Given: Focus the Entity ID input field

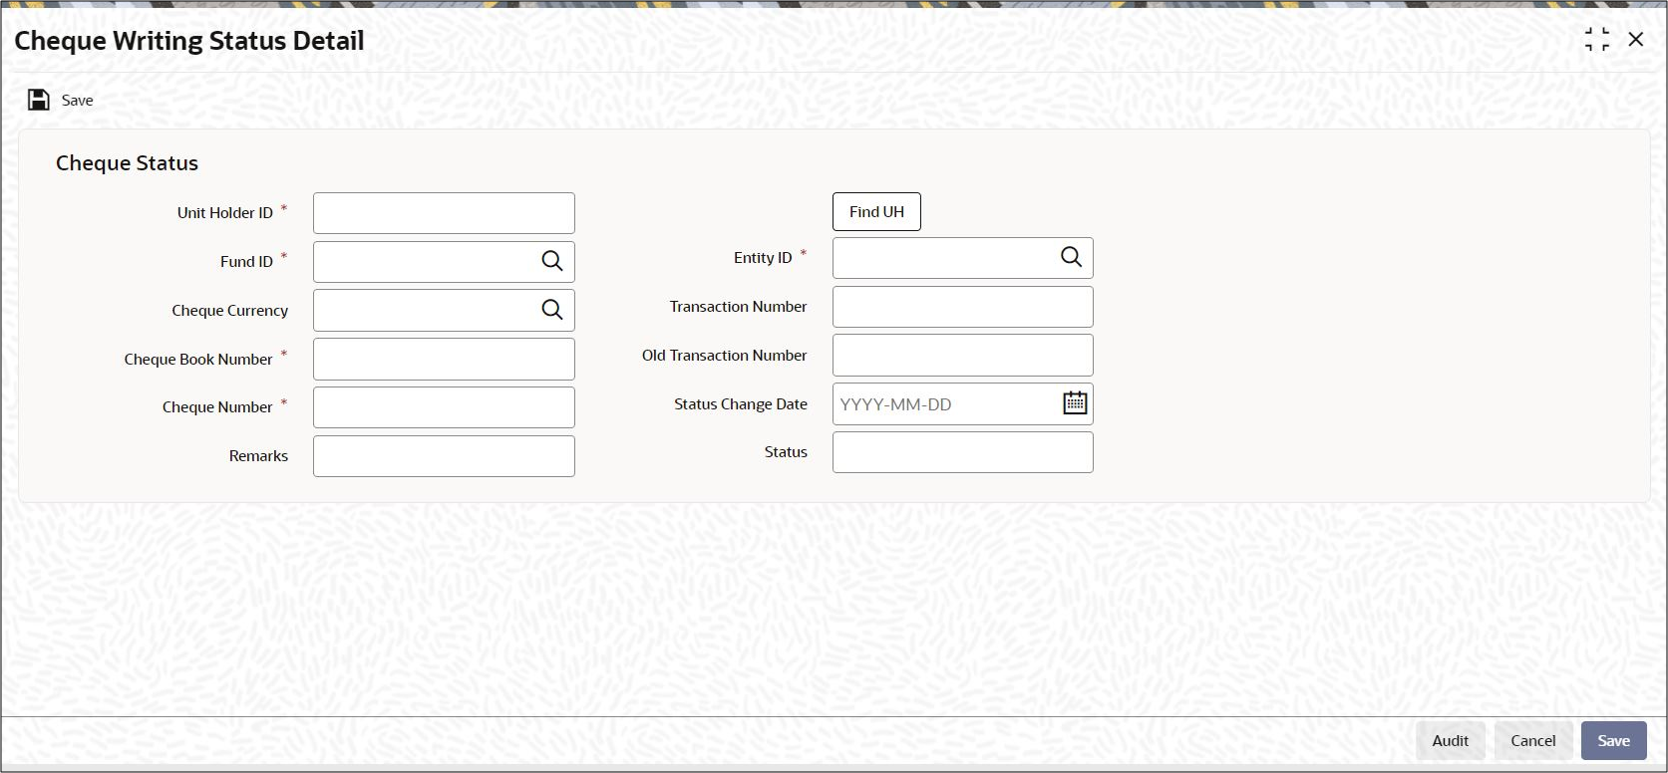Looking at the screenshot, I should [963, 258].
